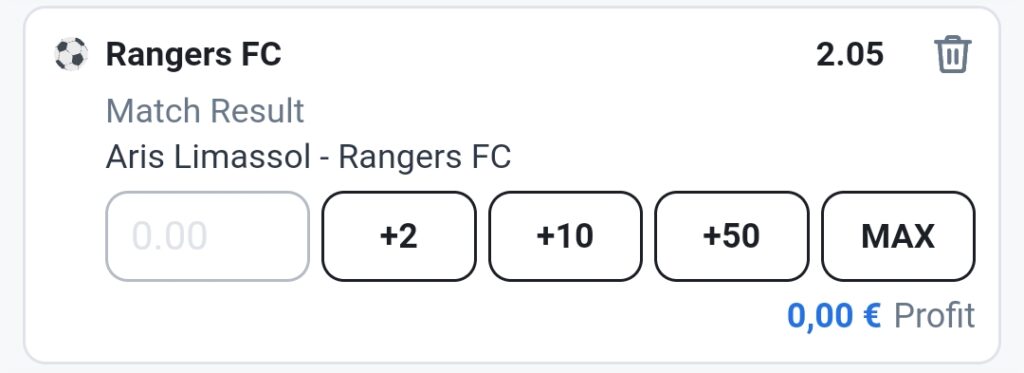Tap the +2 quick stake button
Screen dimensions: 1024x373
(399, 236)
